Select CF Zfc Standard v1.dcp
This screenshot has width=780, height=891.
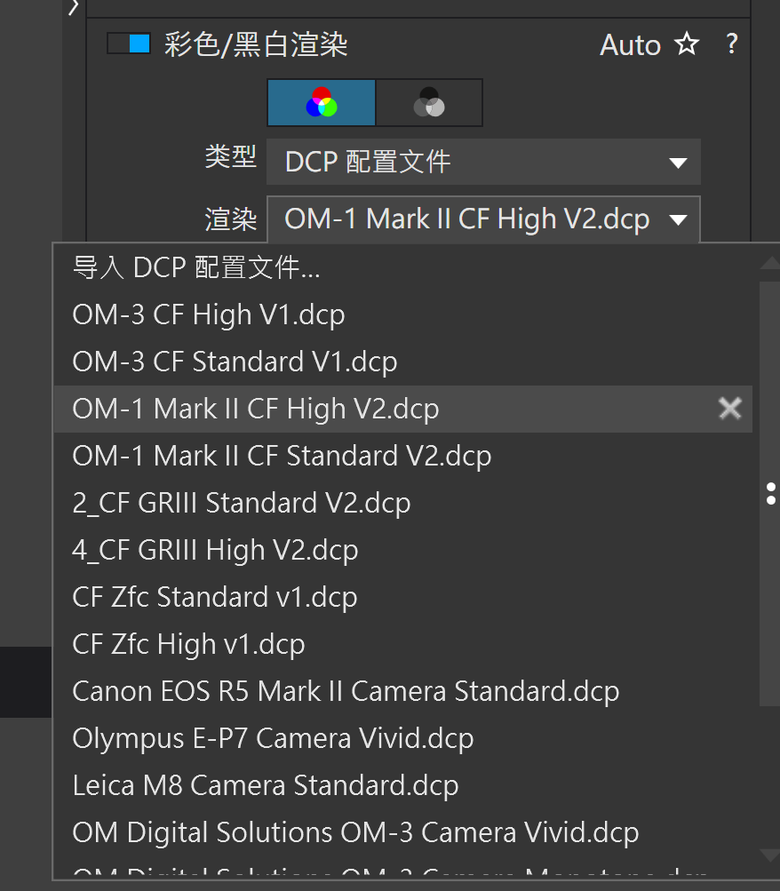click(x=403, y=597)
